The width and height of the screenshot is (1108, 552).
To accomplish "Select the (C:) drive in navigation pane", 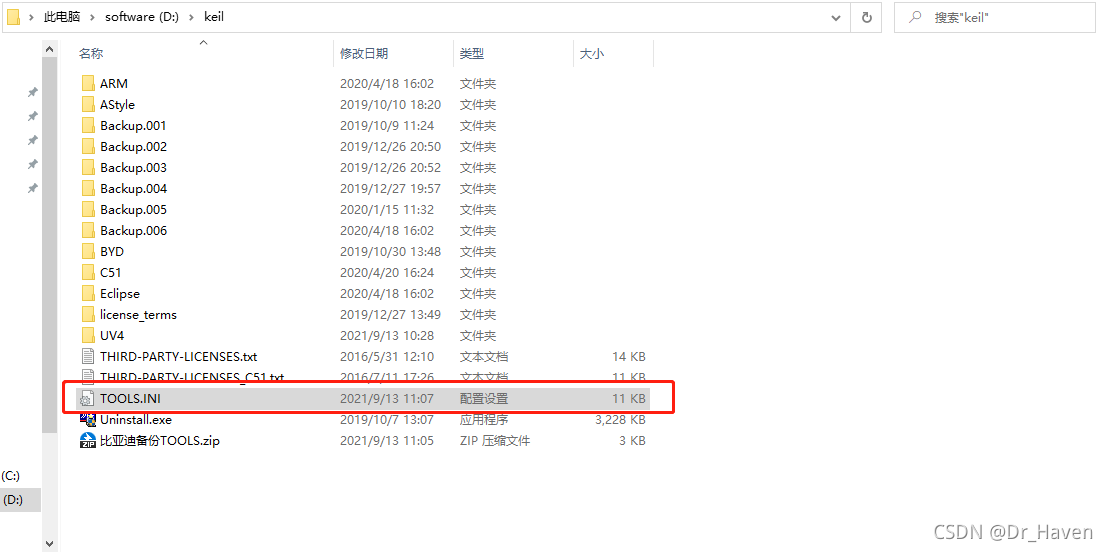I will [x=11, y=476].
